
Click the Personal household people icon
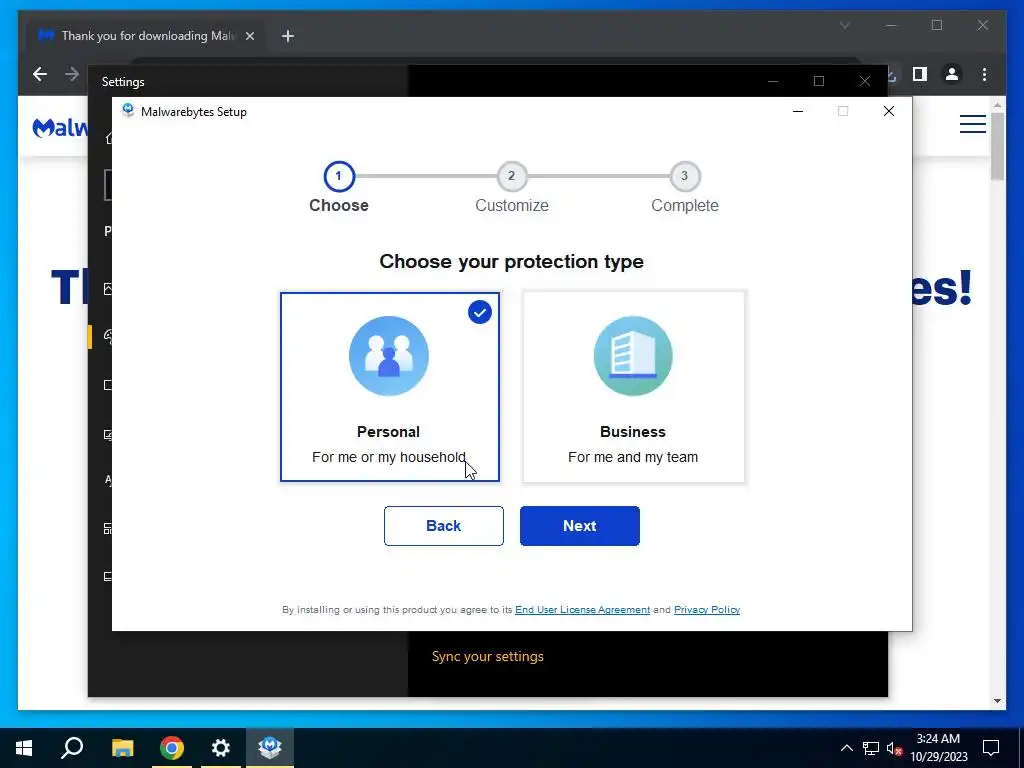(389, 356)
